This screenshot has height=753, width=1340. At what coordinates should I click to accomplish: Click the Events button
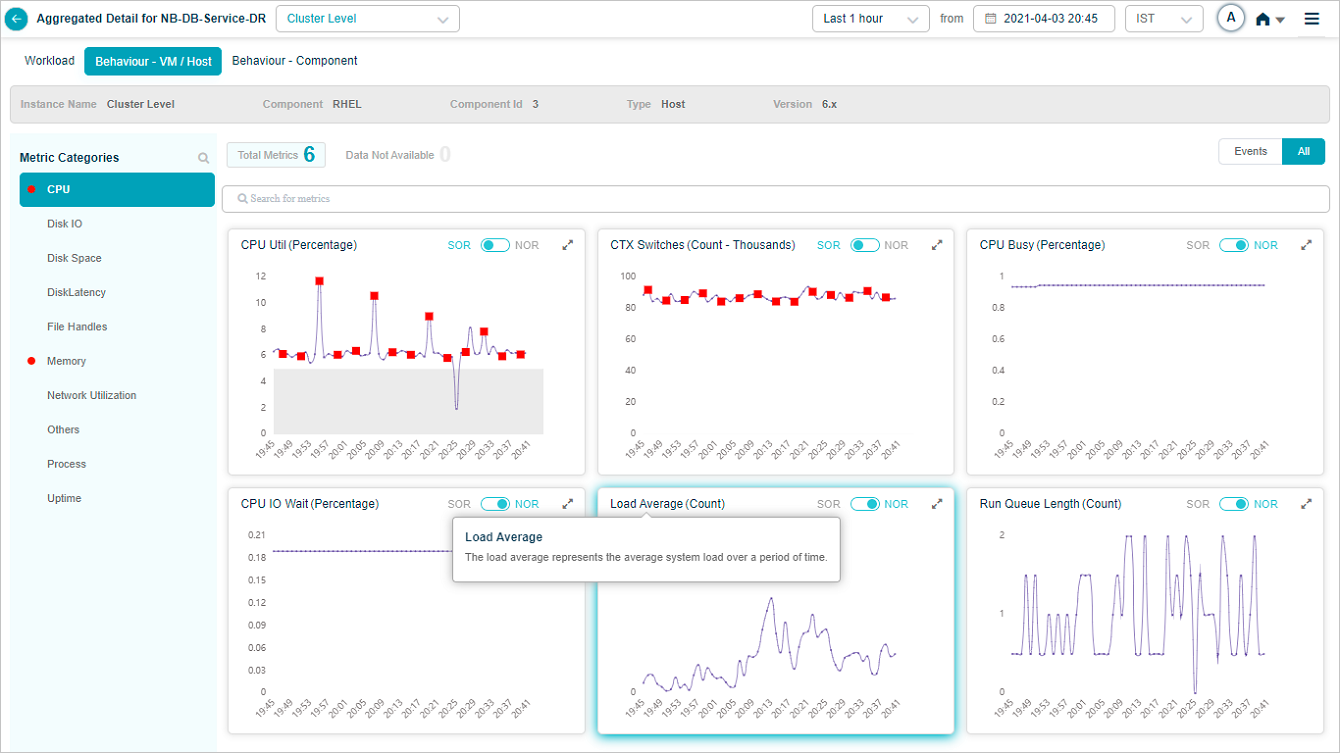tap(1250, 152)
